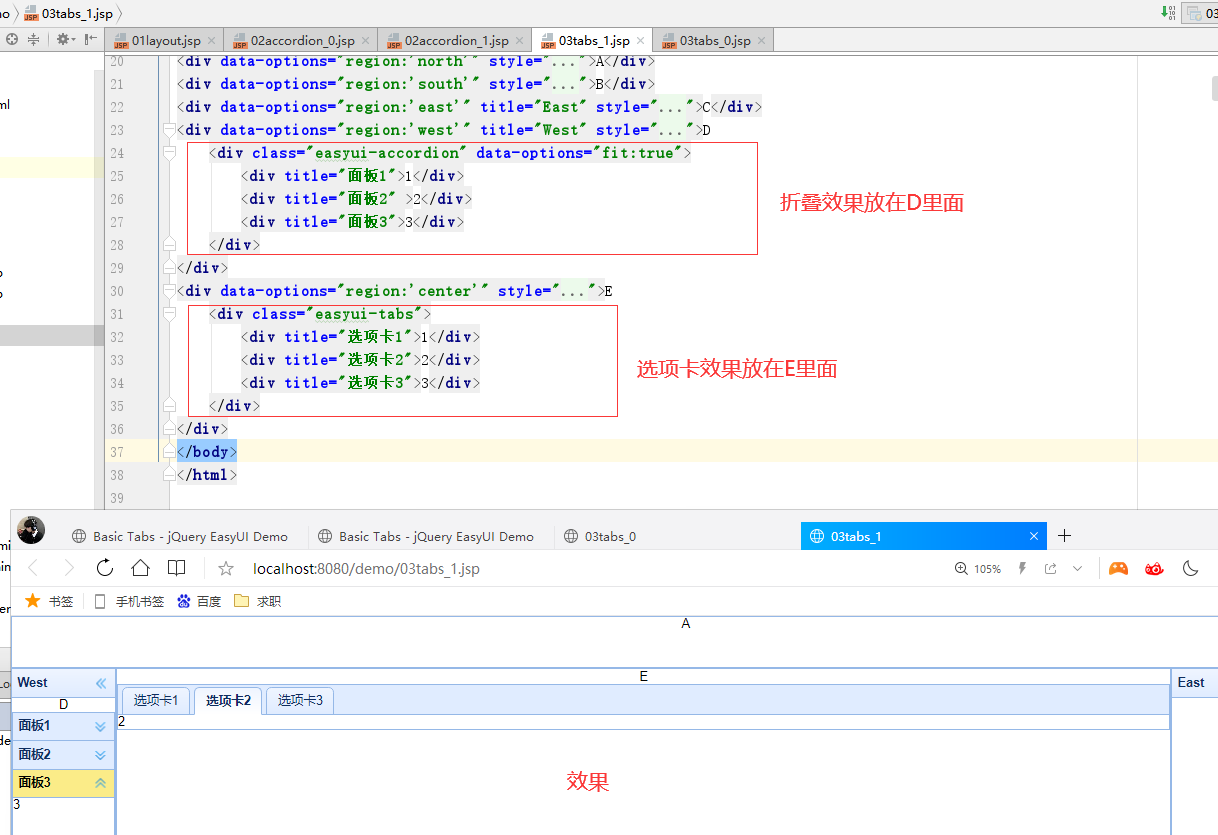Close the 03tabs_1.jsp editor tab
Image resolution: width=1218 pixels, height=835 pixels.
coord(640,41)
